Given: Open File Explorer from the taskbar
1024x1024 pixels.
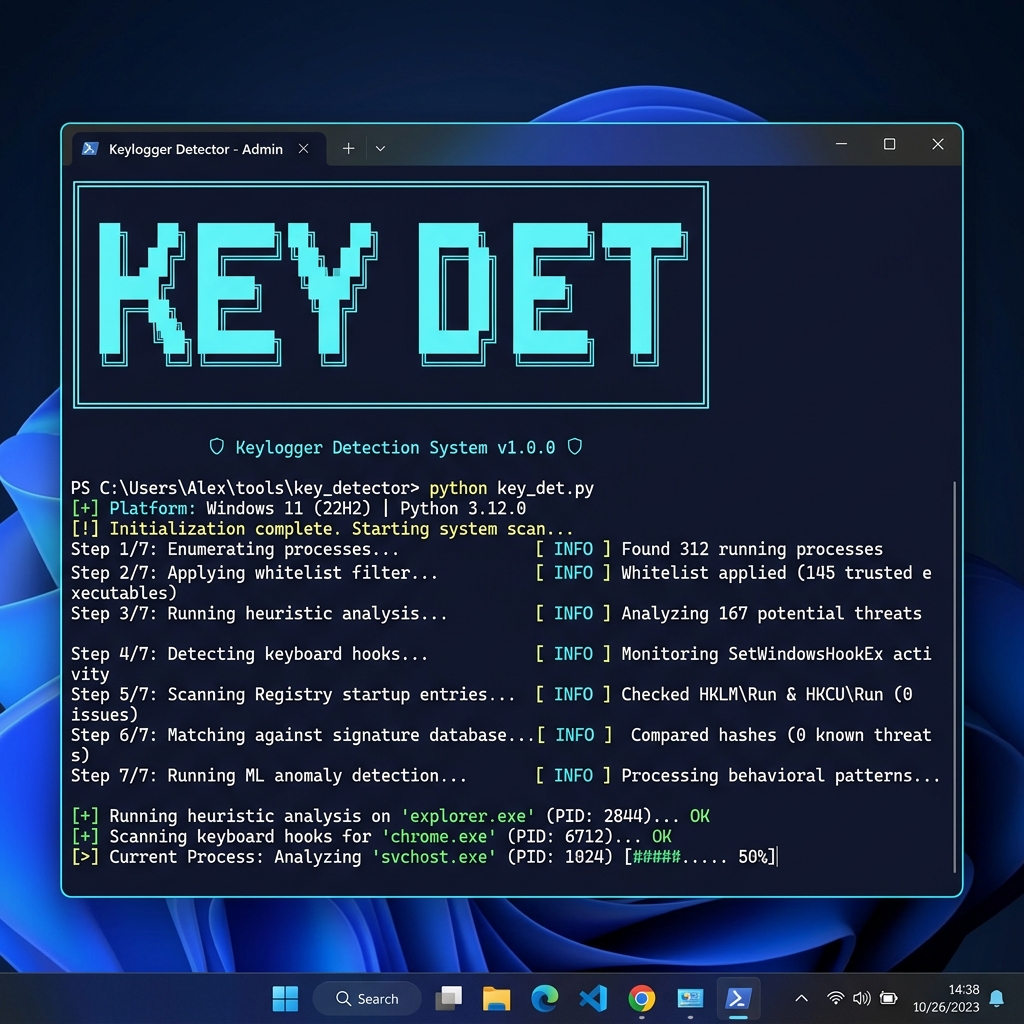Looking at the screenshot, I should pyautogui.click(x=496, y=998).
